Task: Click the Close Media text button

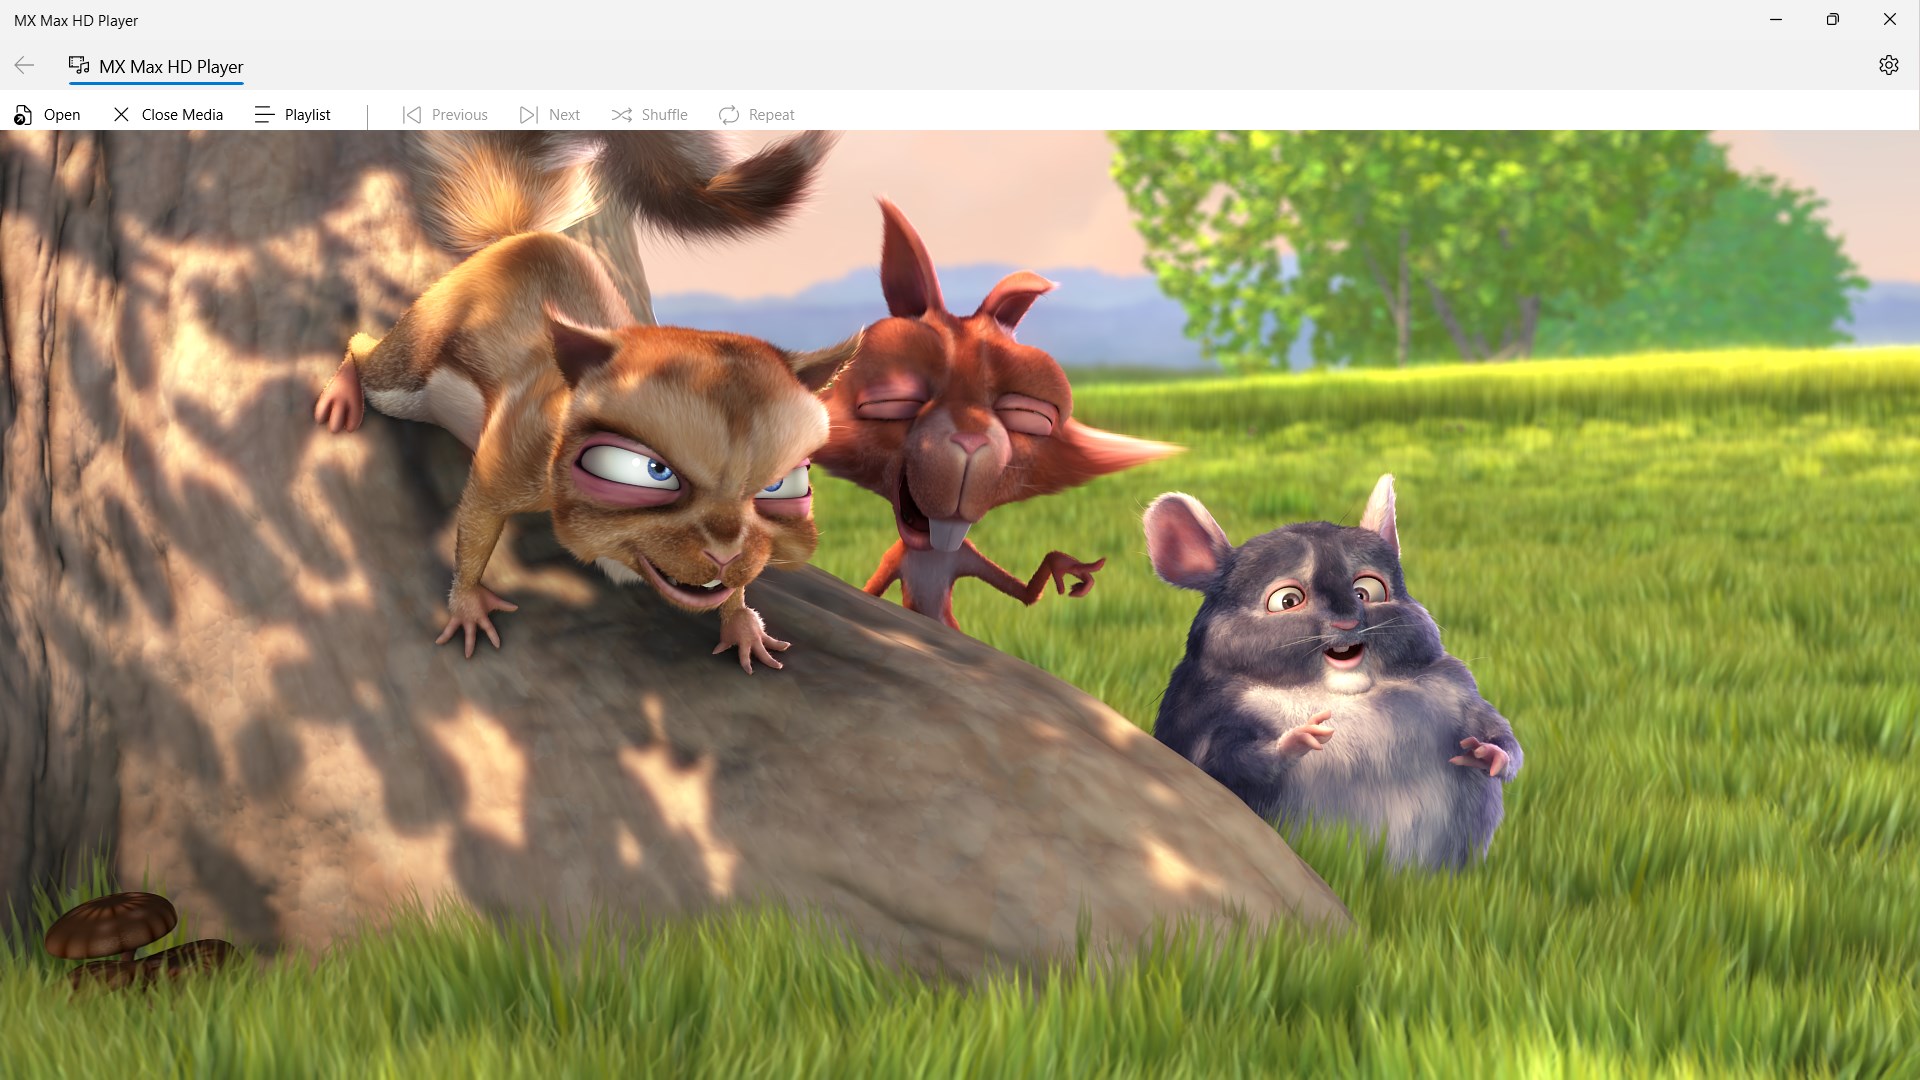Action: pos(182,114)
